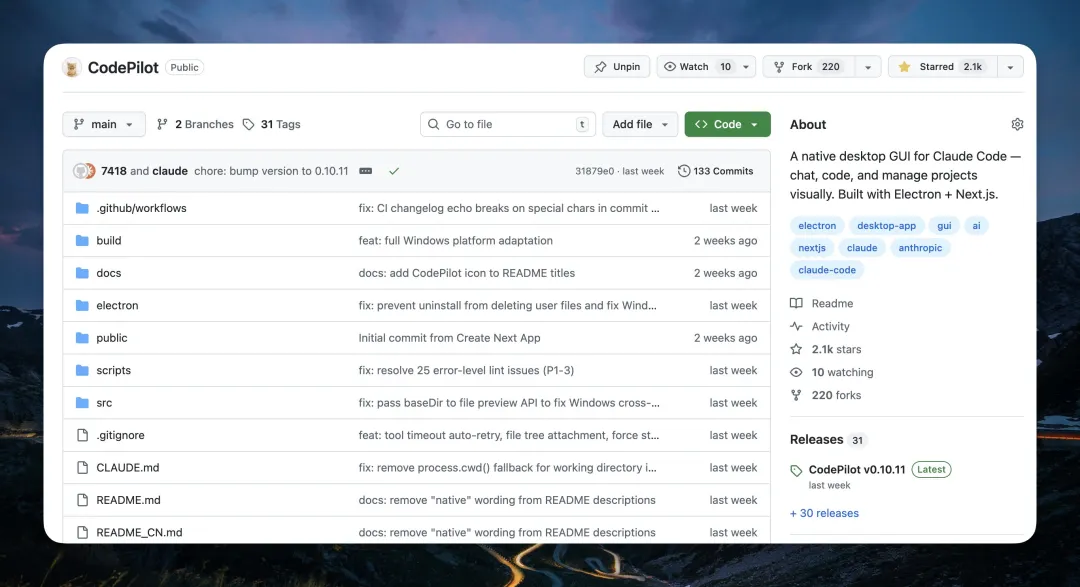Unpin the repository with Unpin button
Screen dimensions: 1080x587
tap(617, 67)
